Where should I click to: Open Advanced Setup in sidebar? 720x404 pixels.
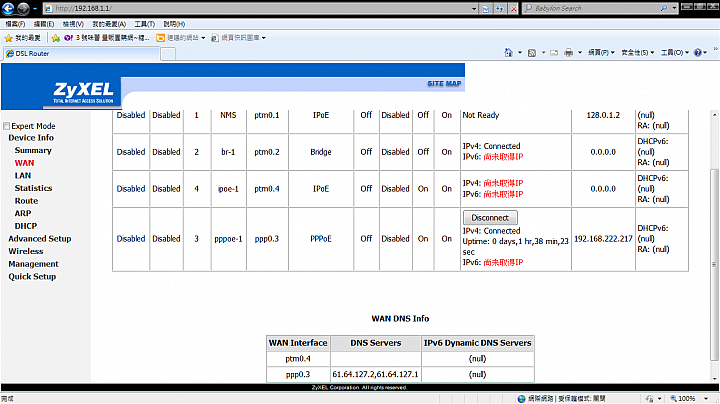pyautogui.click(x=39, y=239)
